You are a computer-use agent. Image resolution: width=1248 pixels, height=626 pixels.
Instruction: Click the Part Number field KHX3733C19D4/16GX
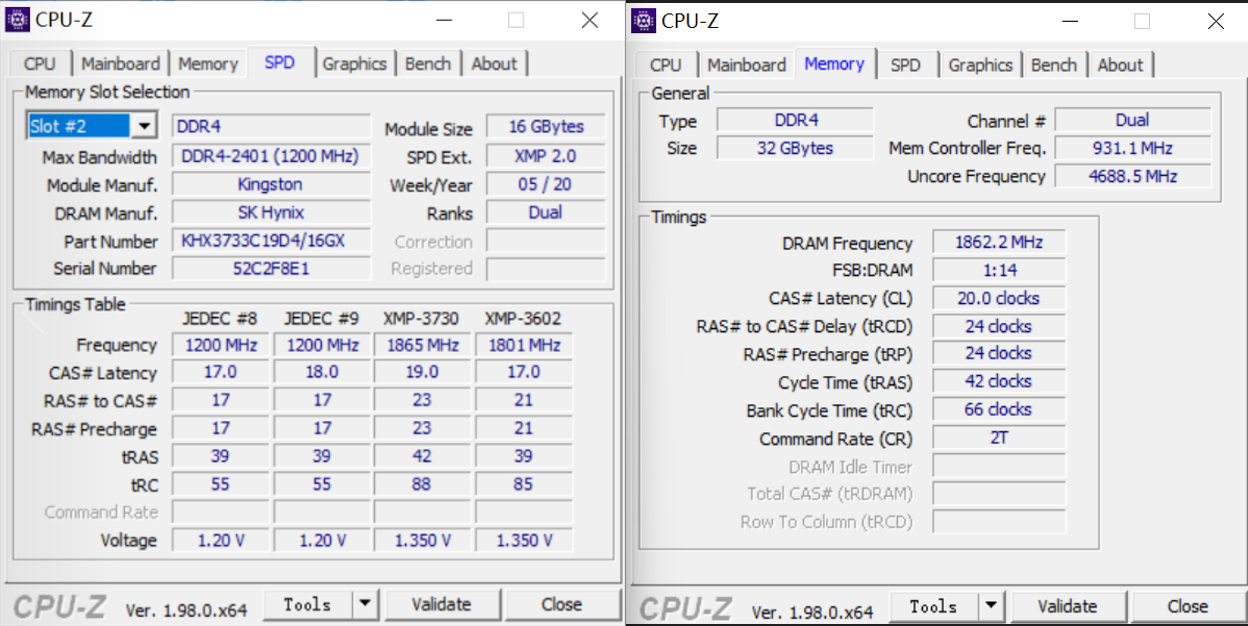pyautogui.click(x=271, y=241)
